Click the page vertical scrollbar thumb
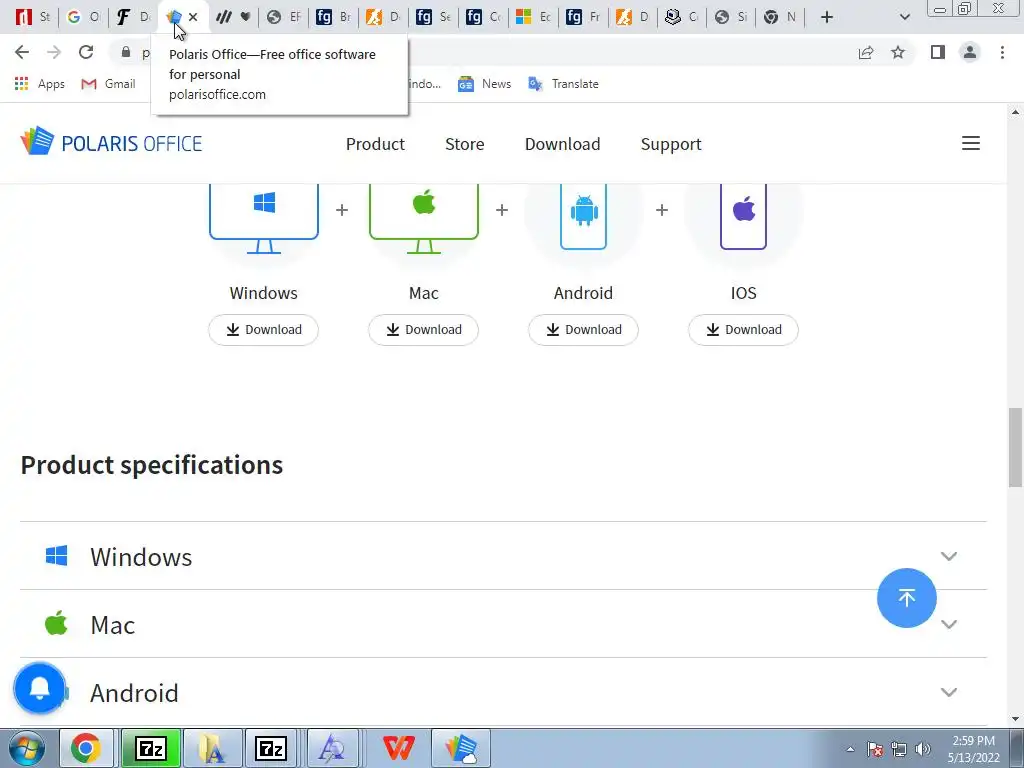Image resolution: width=1024 pixels, height=768 pixels. 1015,447
